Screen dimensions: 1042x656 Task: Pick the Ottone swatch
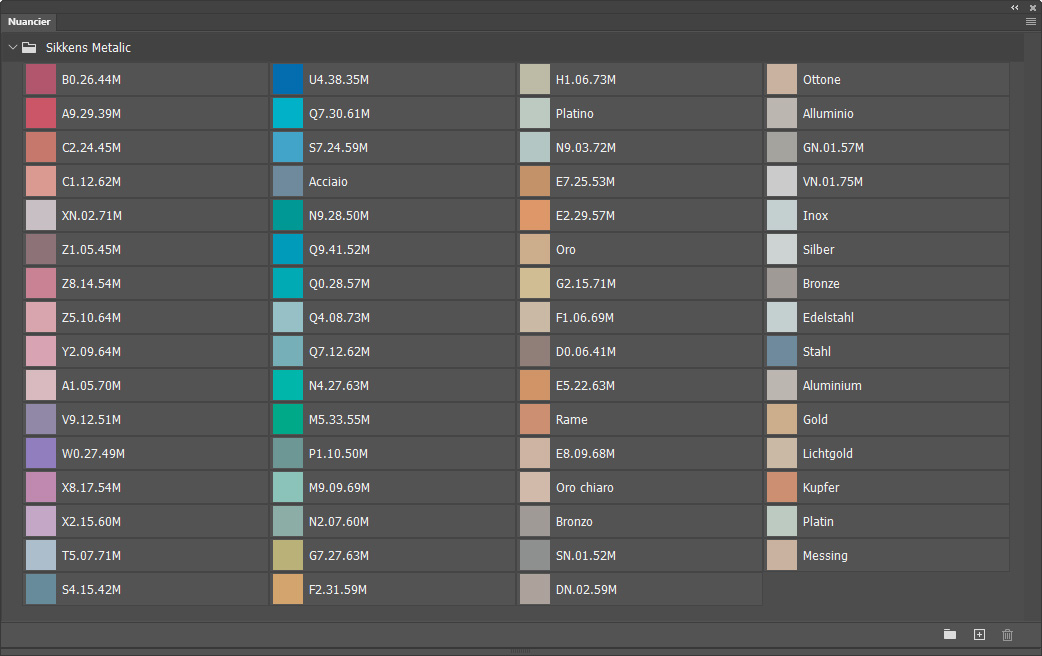tap(782, 79)
